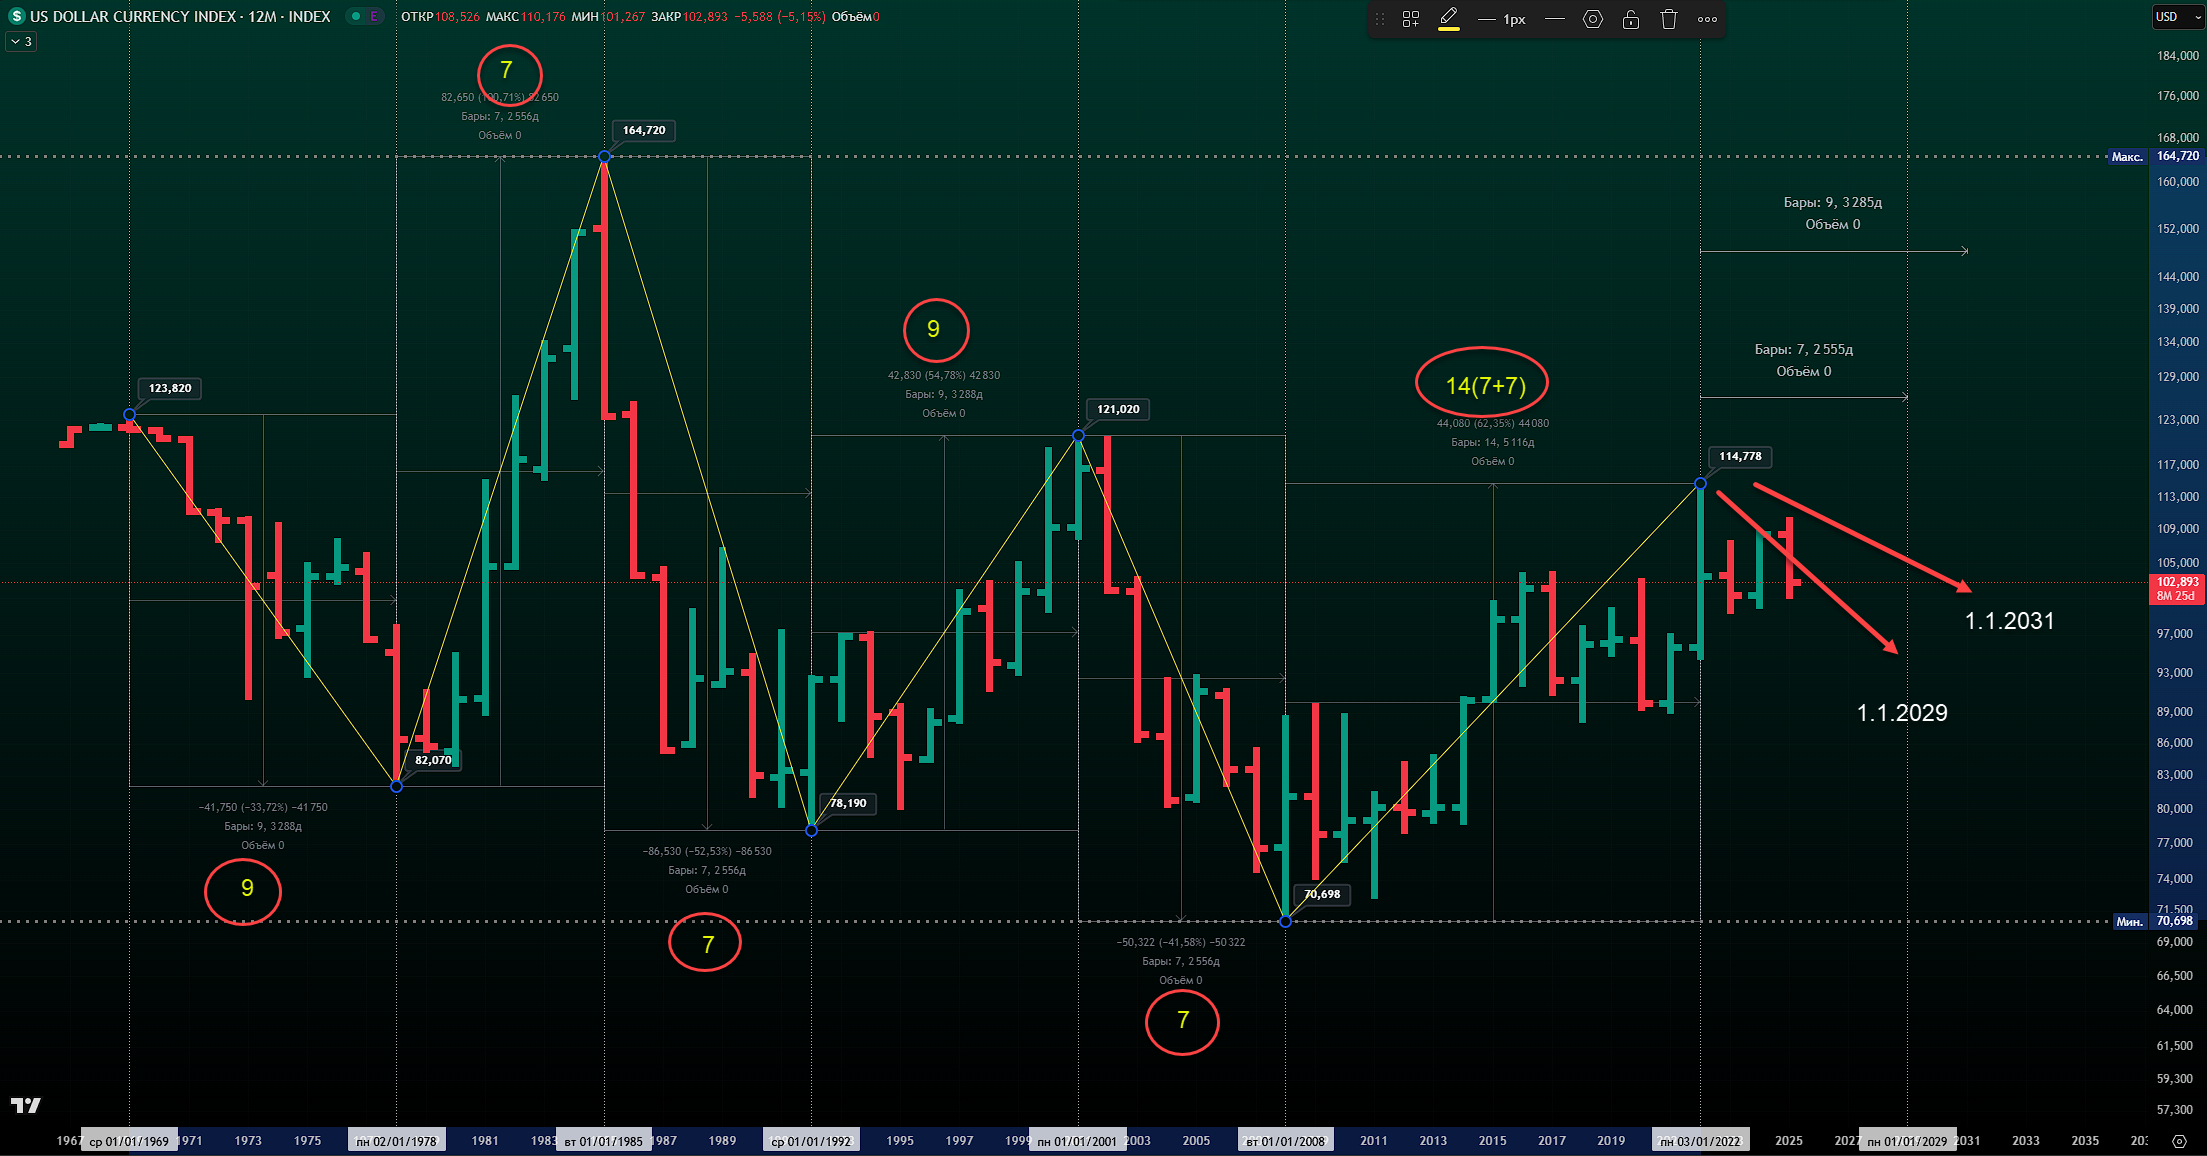
Task: Open time axis settings gear icon
Action: coord(2179,1141)
